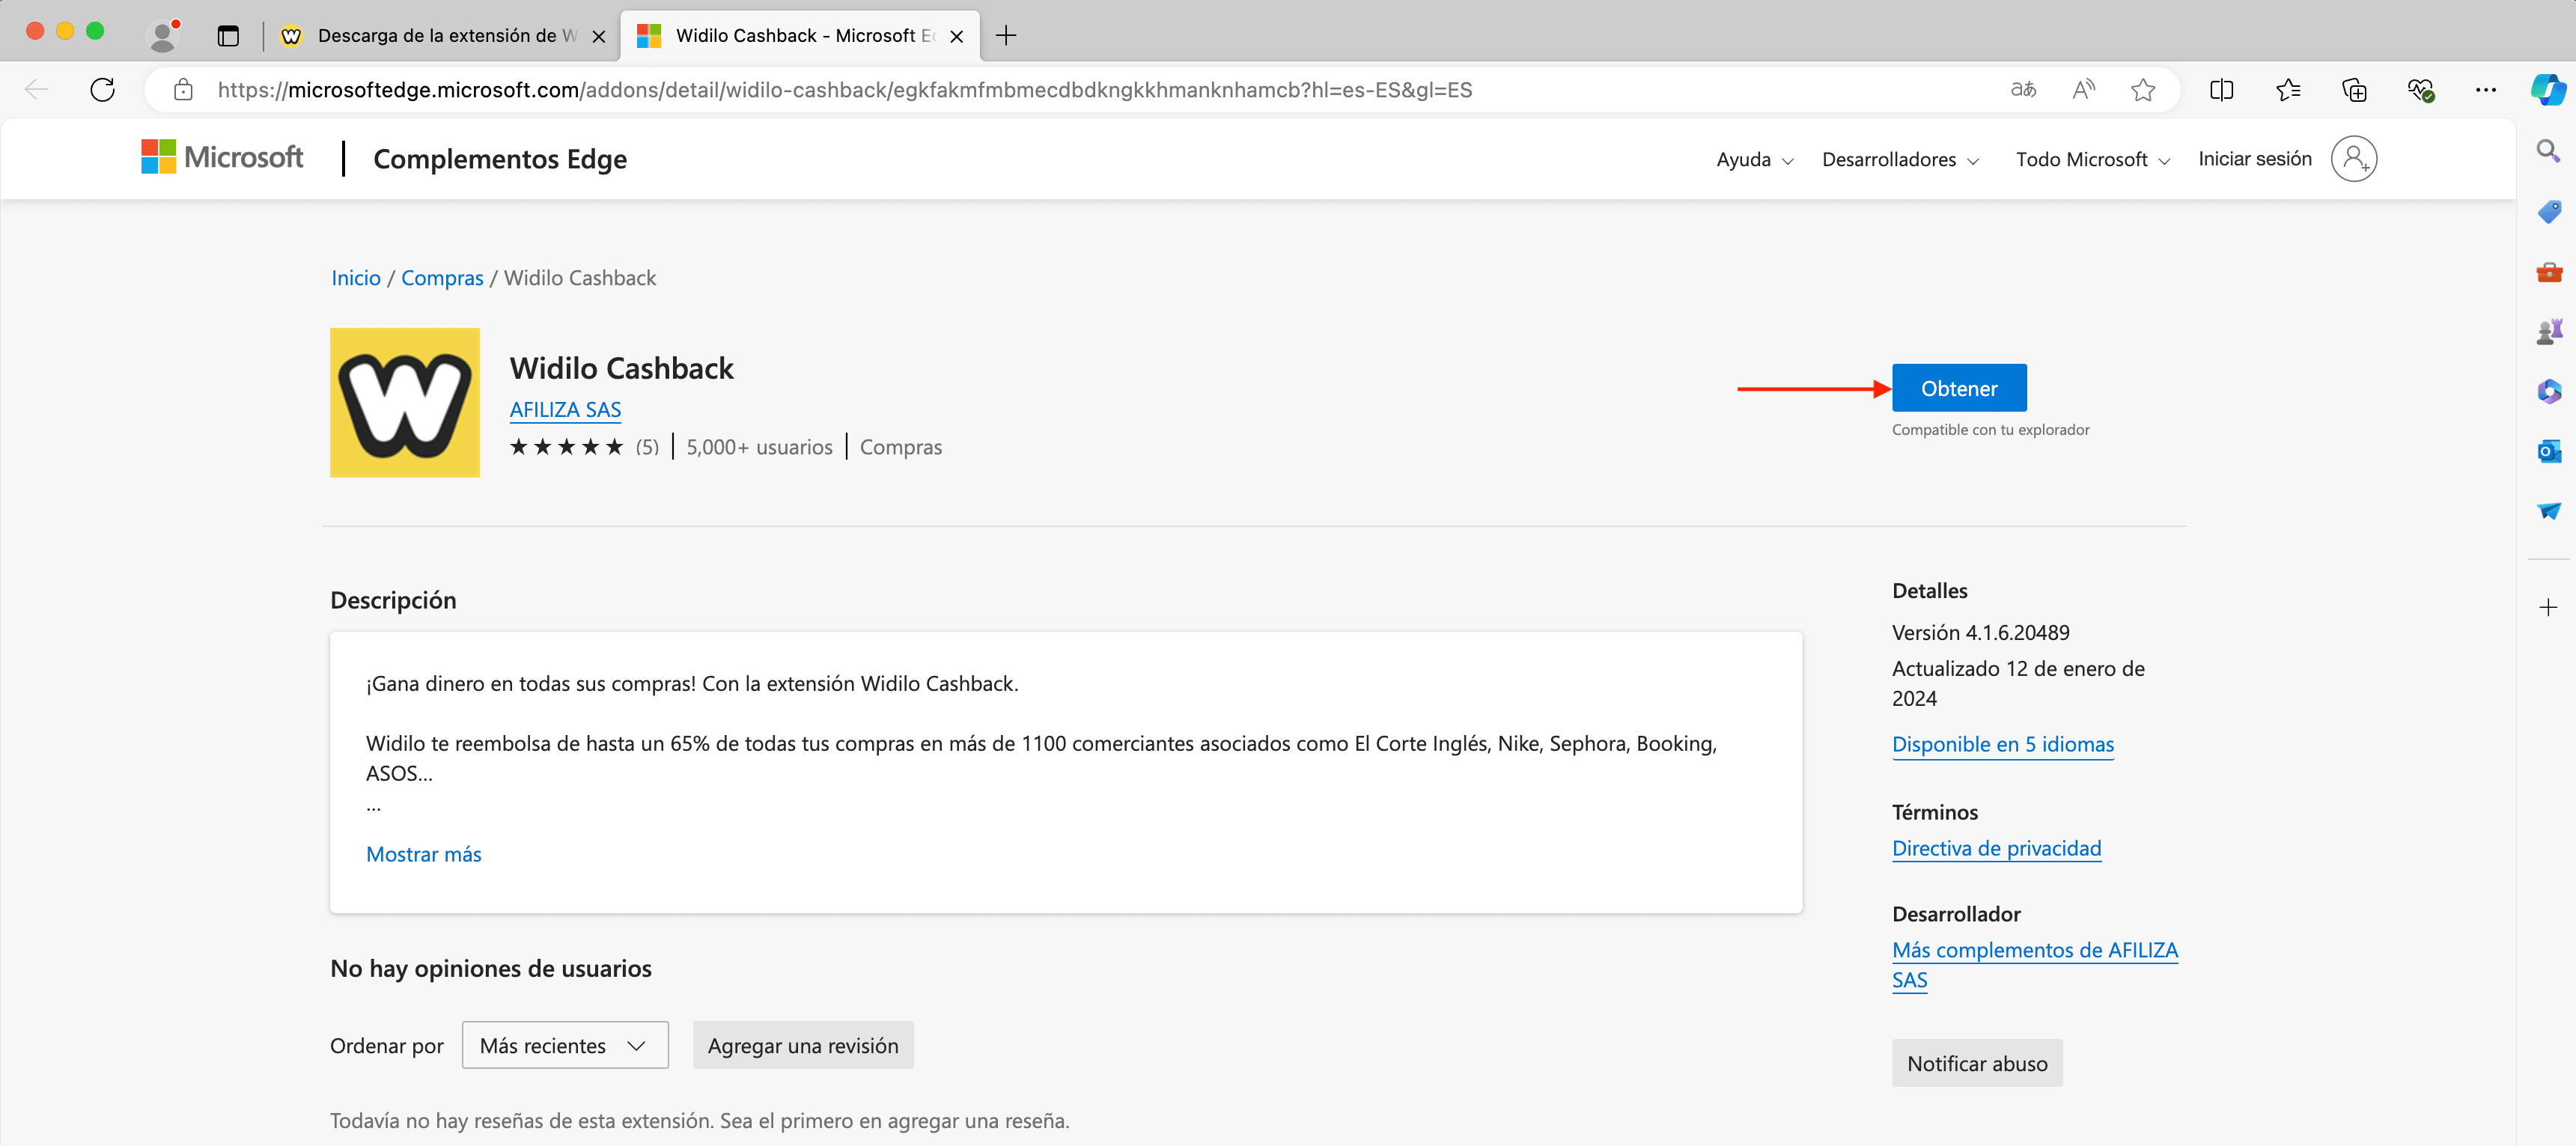
Task: Click the page refresh icon
Action: pos(102,90)
